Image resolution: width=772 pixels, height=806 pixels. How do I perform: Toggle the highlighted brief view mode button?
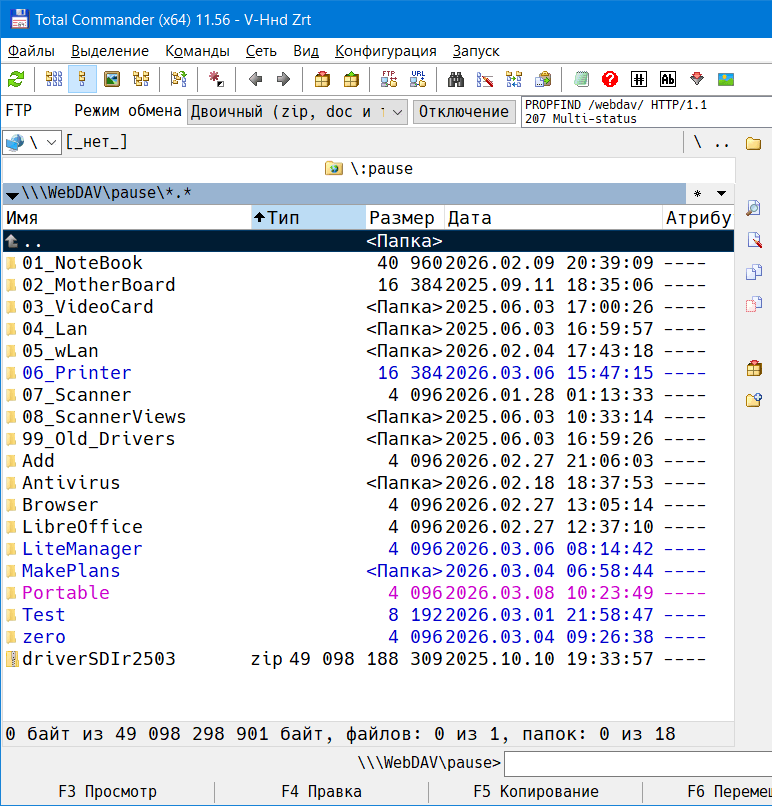pos(82,79)
